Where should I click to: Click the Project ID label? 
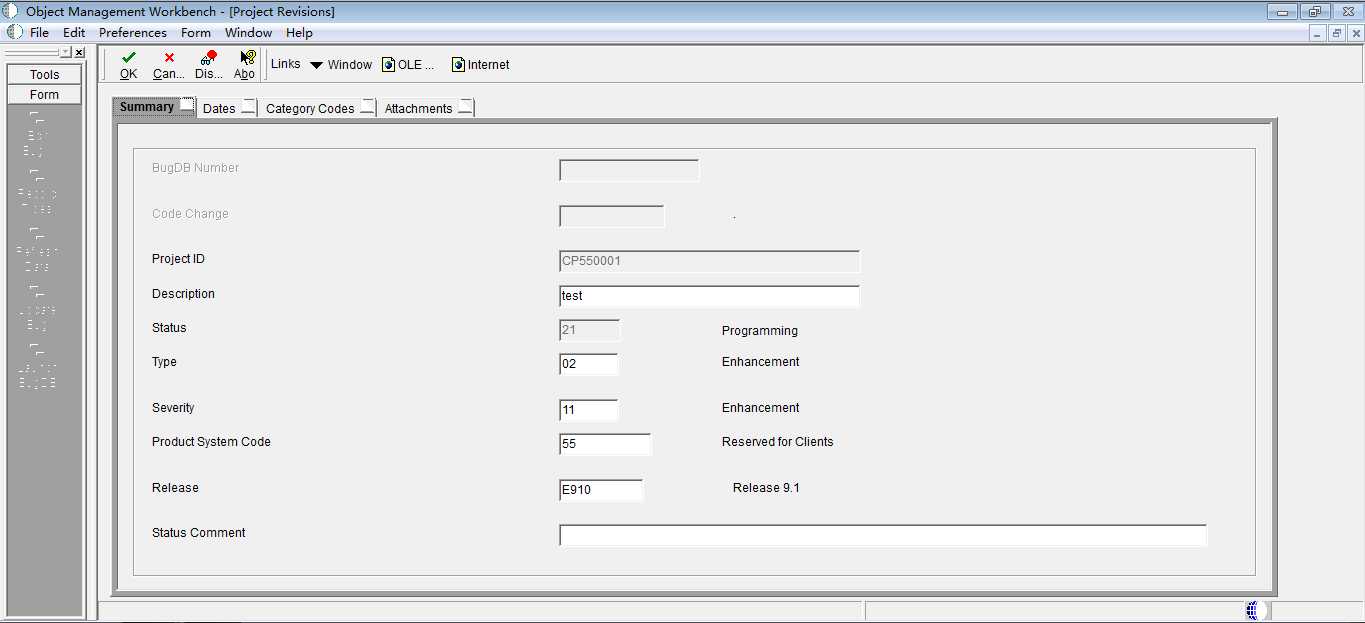[x=178, y=259]
